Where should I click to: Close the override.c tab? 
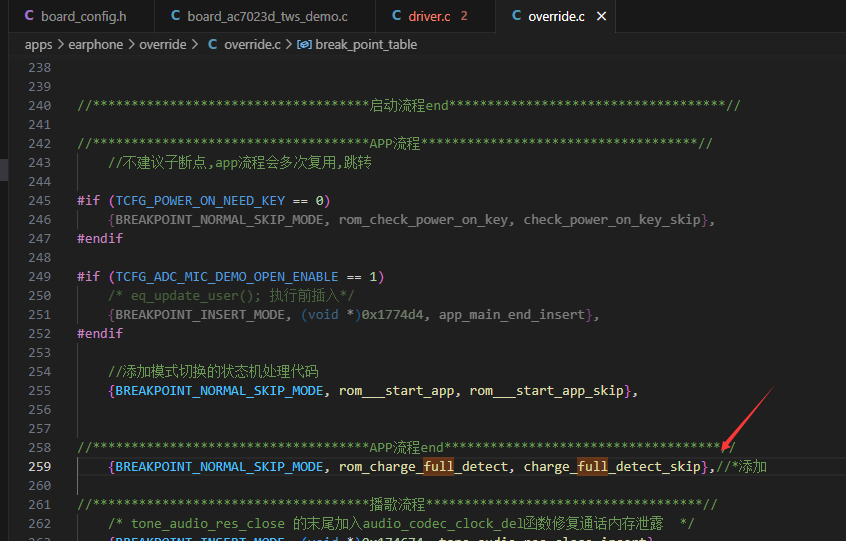pos(601,16)
